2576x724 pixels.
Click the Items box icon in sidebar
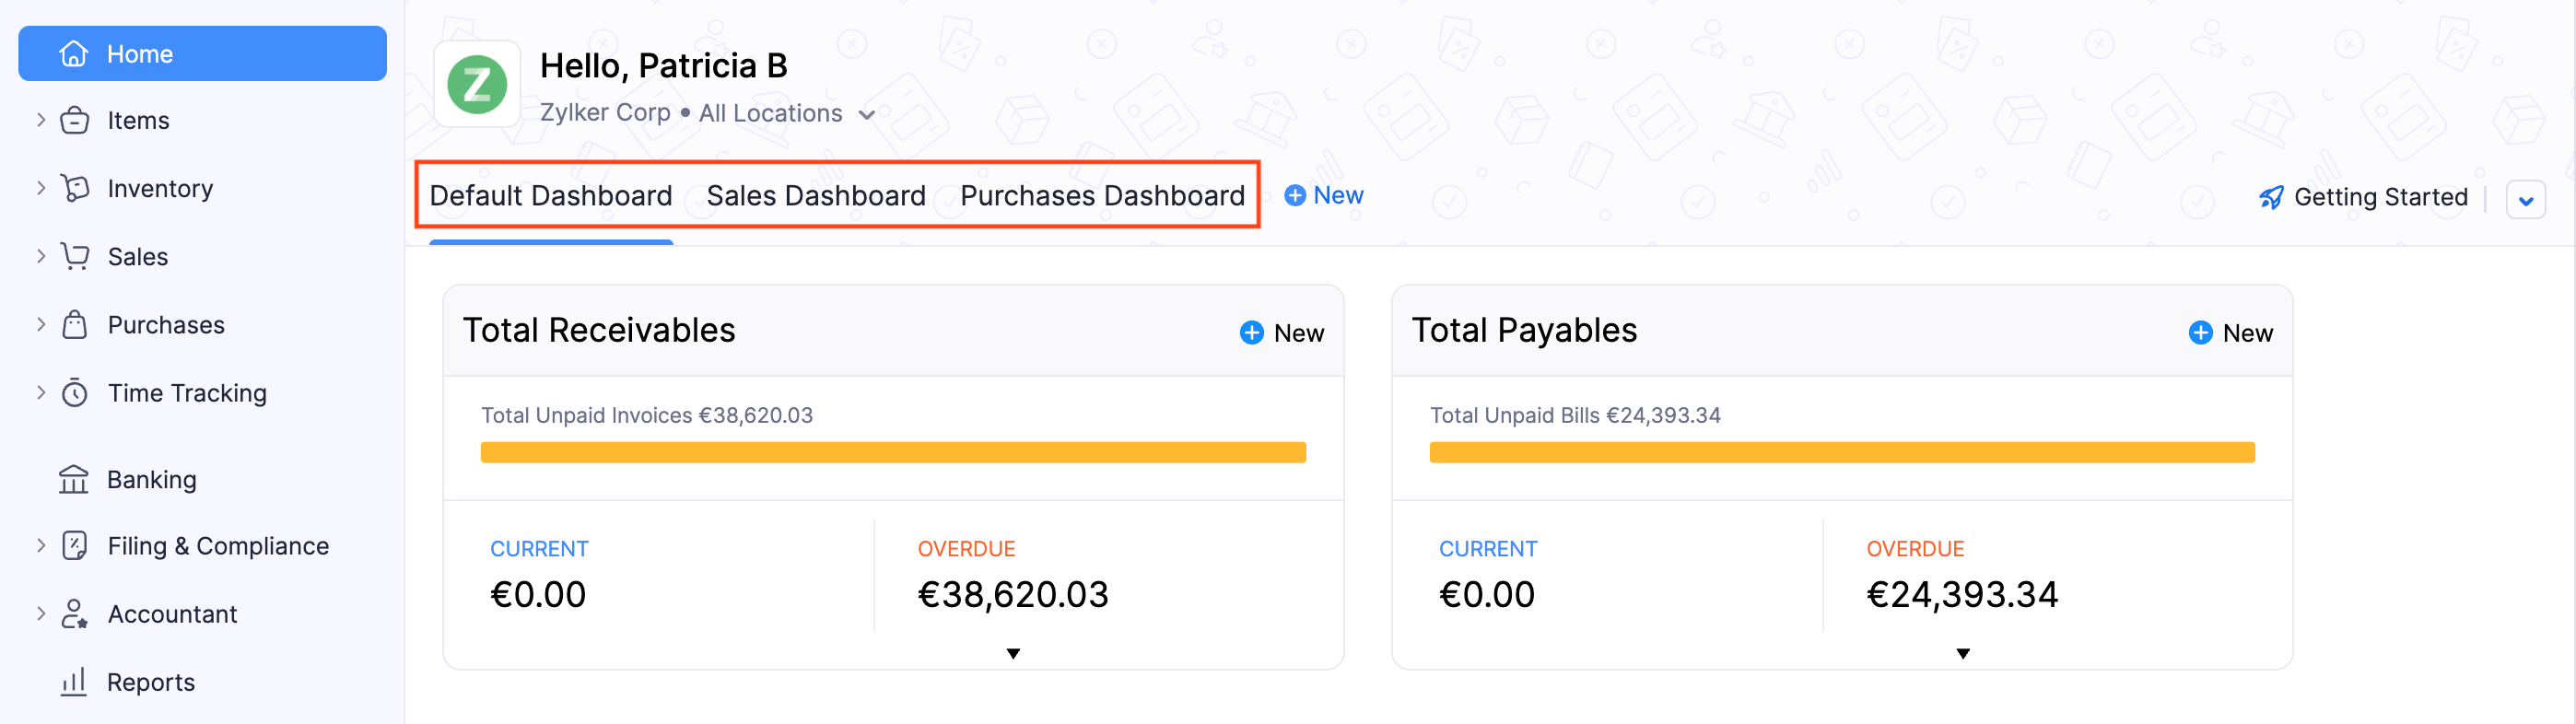pos(75,121)
